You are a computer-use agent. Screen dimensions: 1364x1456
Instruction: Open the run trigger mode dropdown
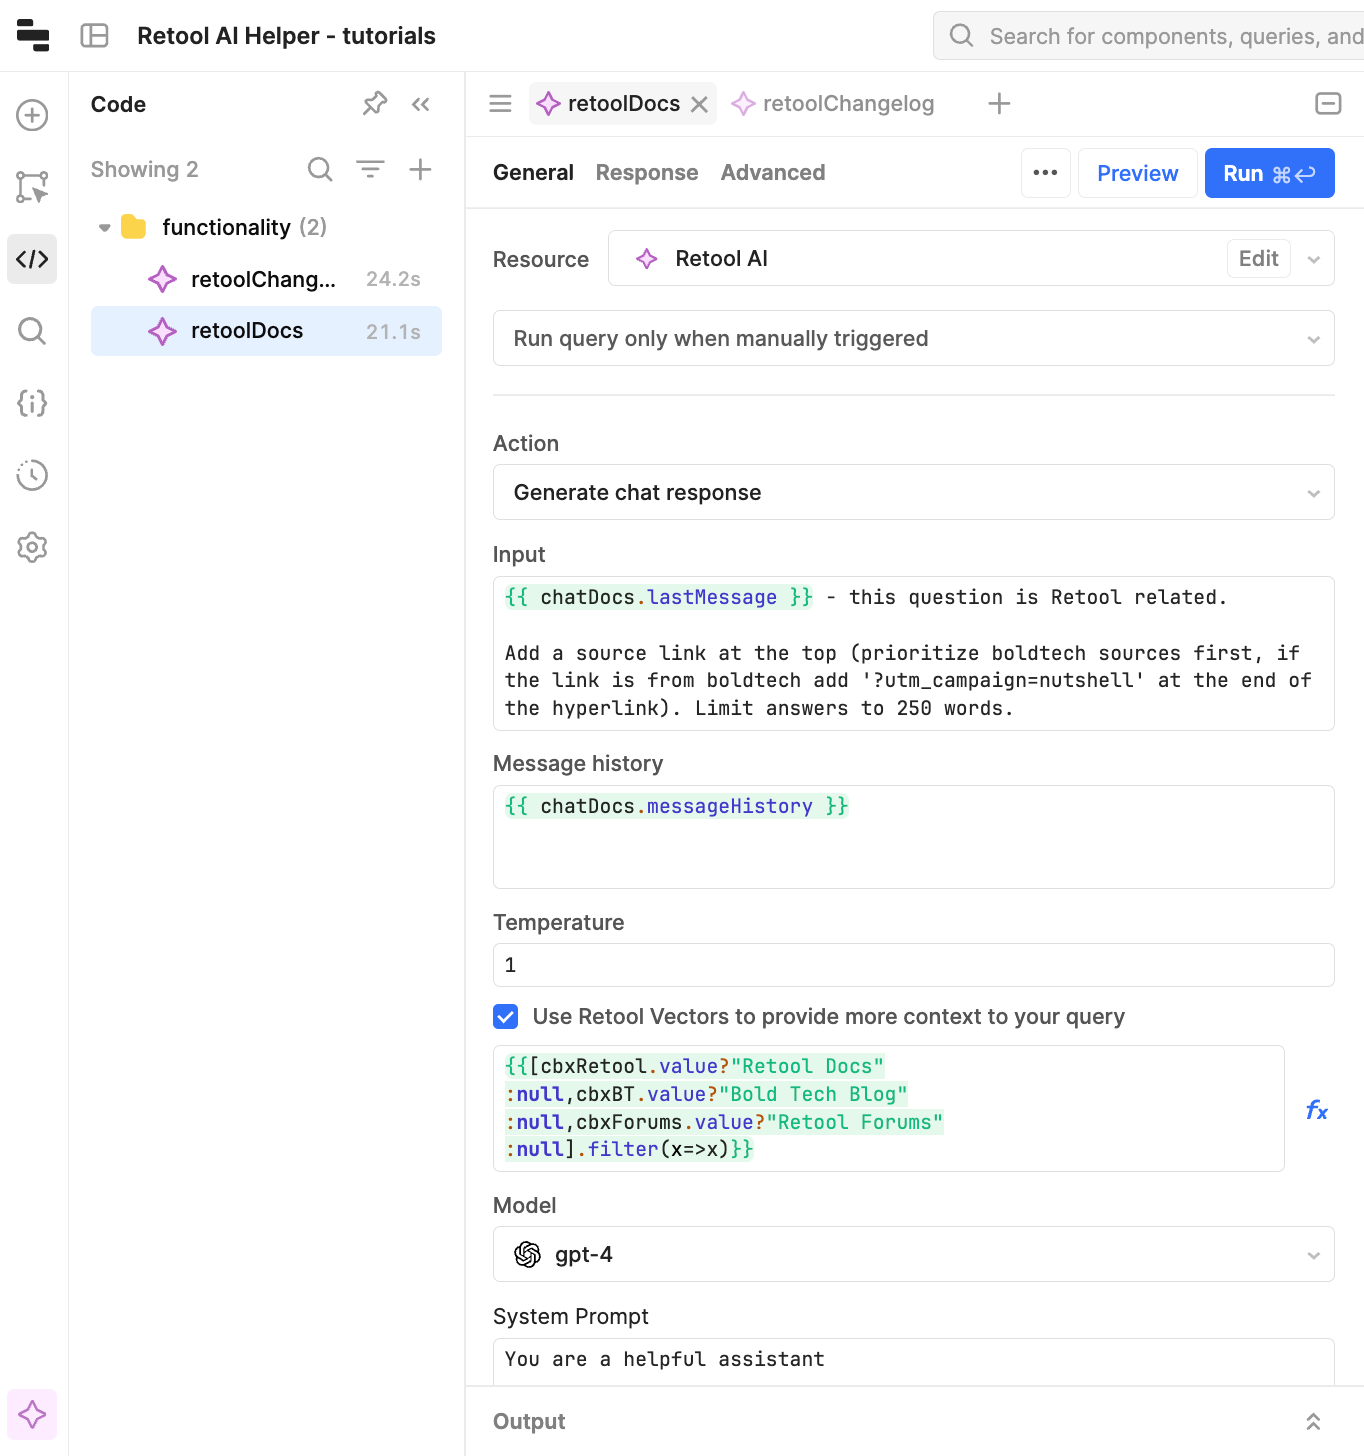pyautogui.click(x=914, y=338)
